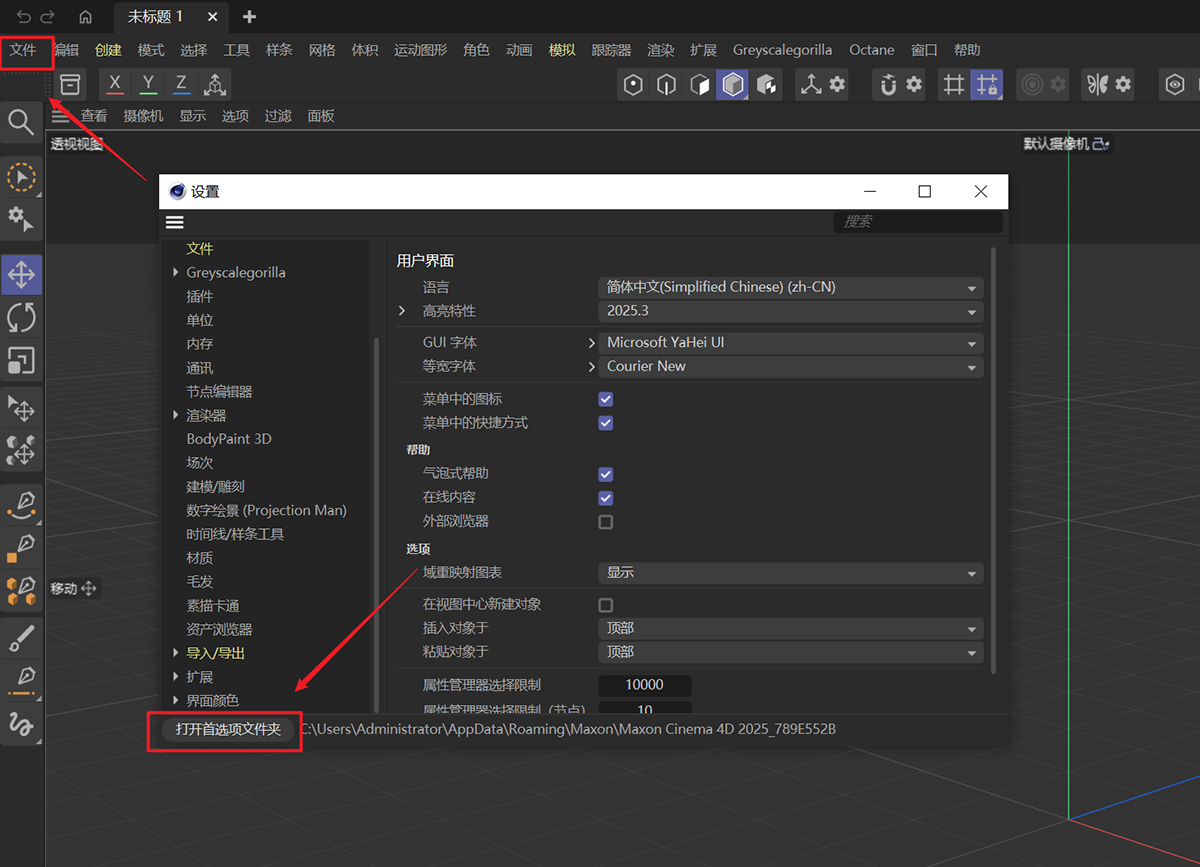Viewport: 1200px width, 867px height.
Task: Toggle X axis lock
Action: click(x=115, y=84)
